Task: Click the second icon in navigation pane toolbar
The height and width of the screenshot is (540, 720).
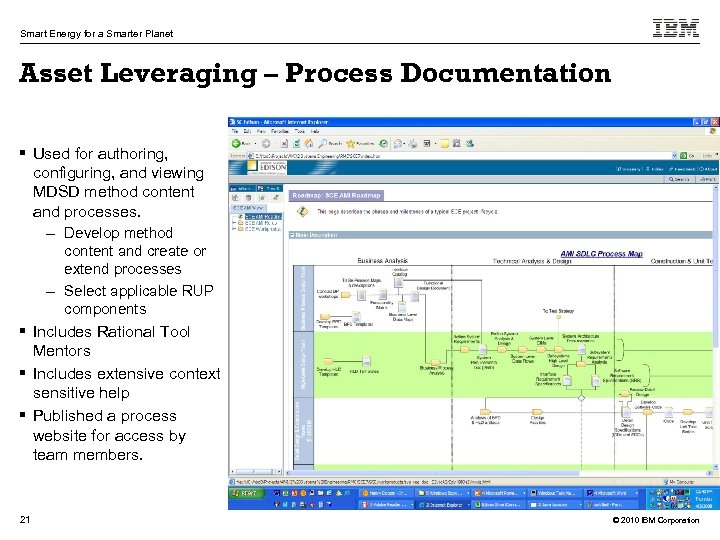Action: 248,198
